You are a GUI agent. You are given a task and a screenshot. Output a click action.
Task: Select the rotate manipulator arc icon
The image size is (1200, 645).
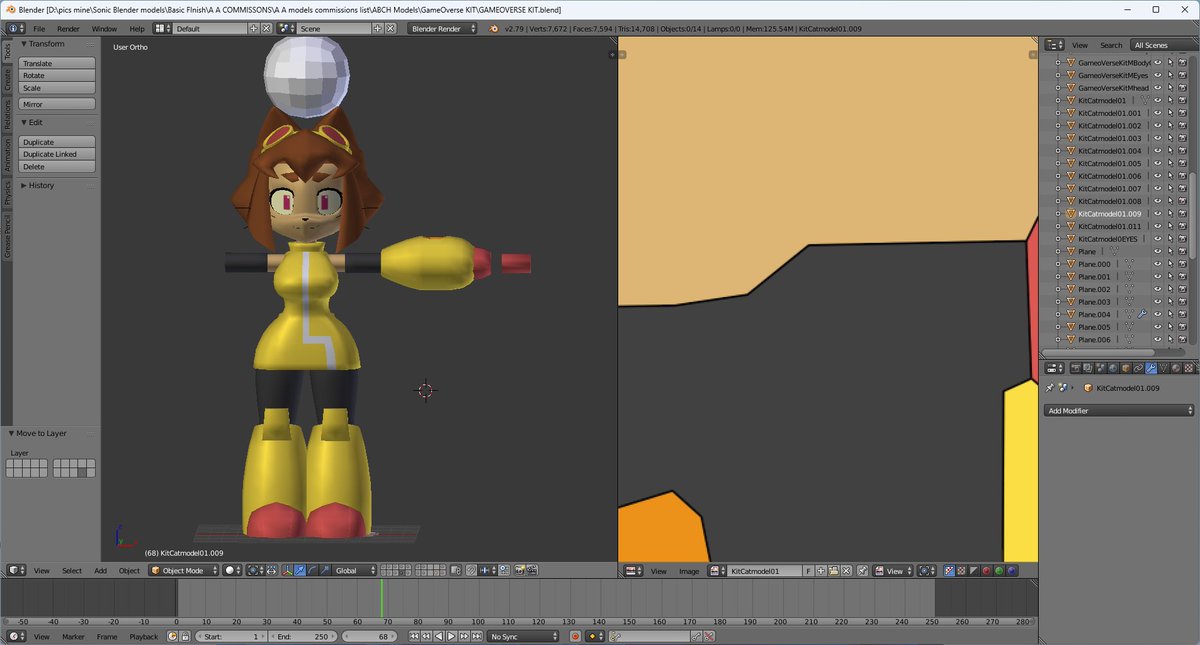pyautogui.click(x=312, y=570)
